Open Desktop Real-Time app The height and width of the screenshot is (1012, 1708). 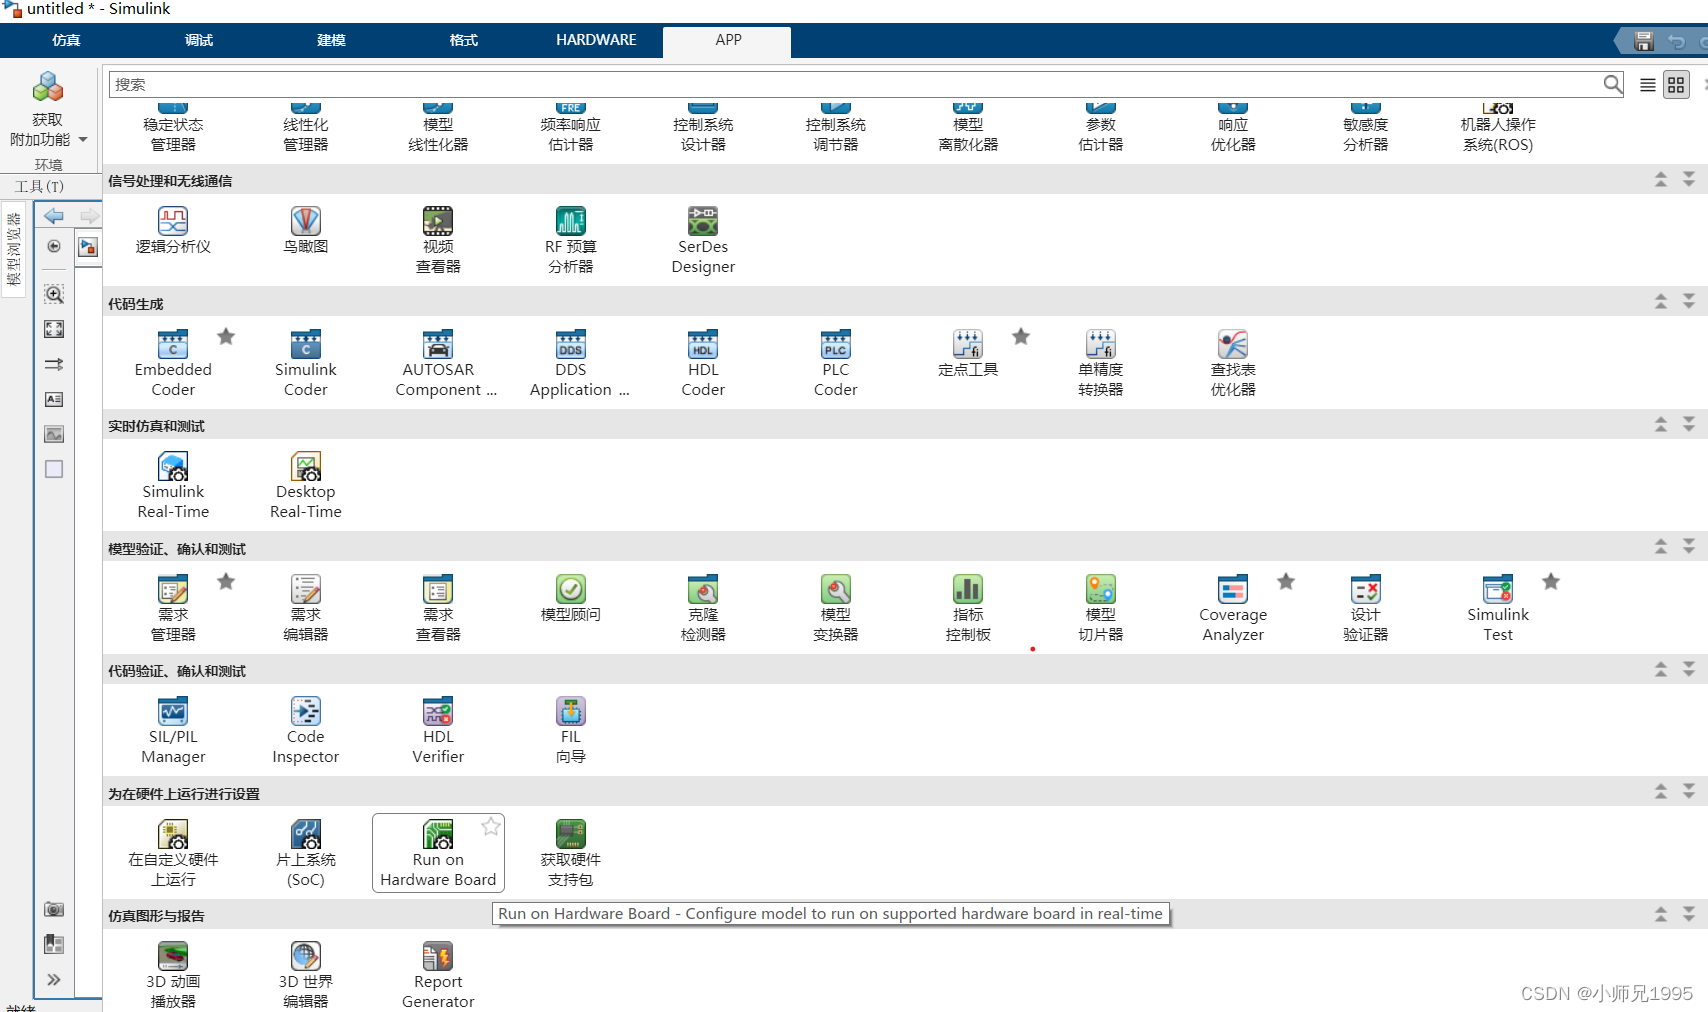point(305,486)
